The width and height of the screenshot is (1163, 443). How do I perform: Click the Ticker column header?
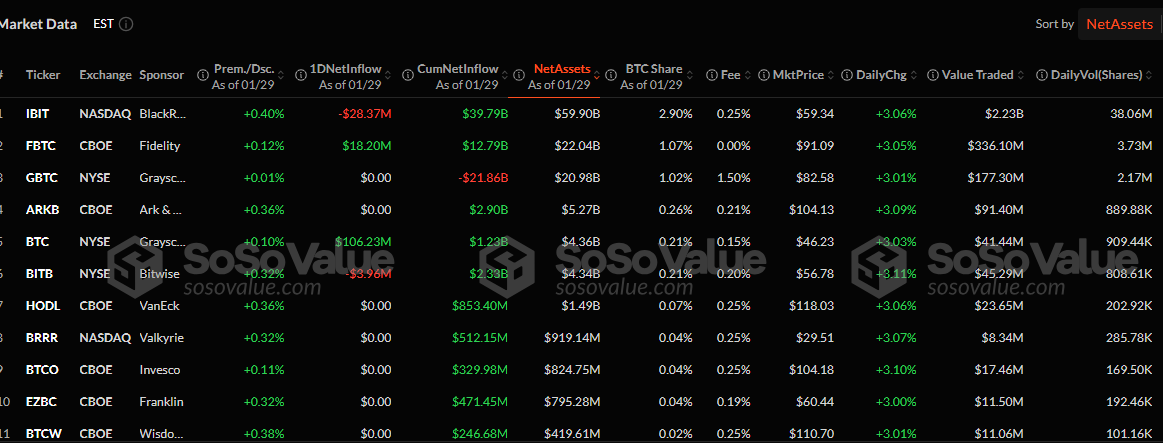tap(43, 75)
